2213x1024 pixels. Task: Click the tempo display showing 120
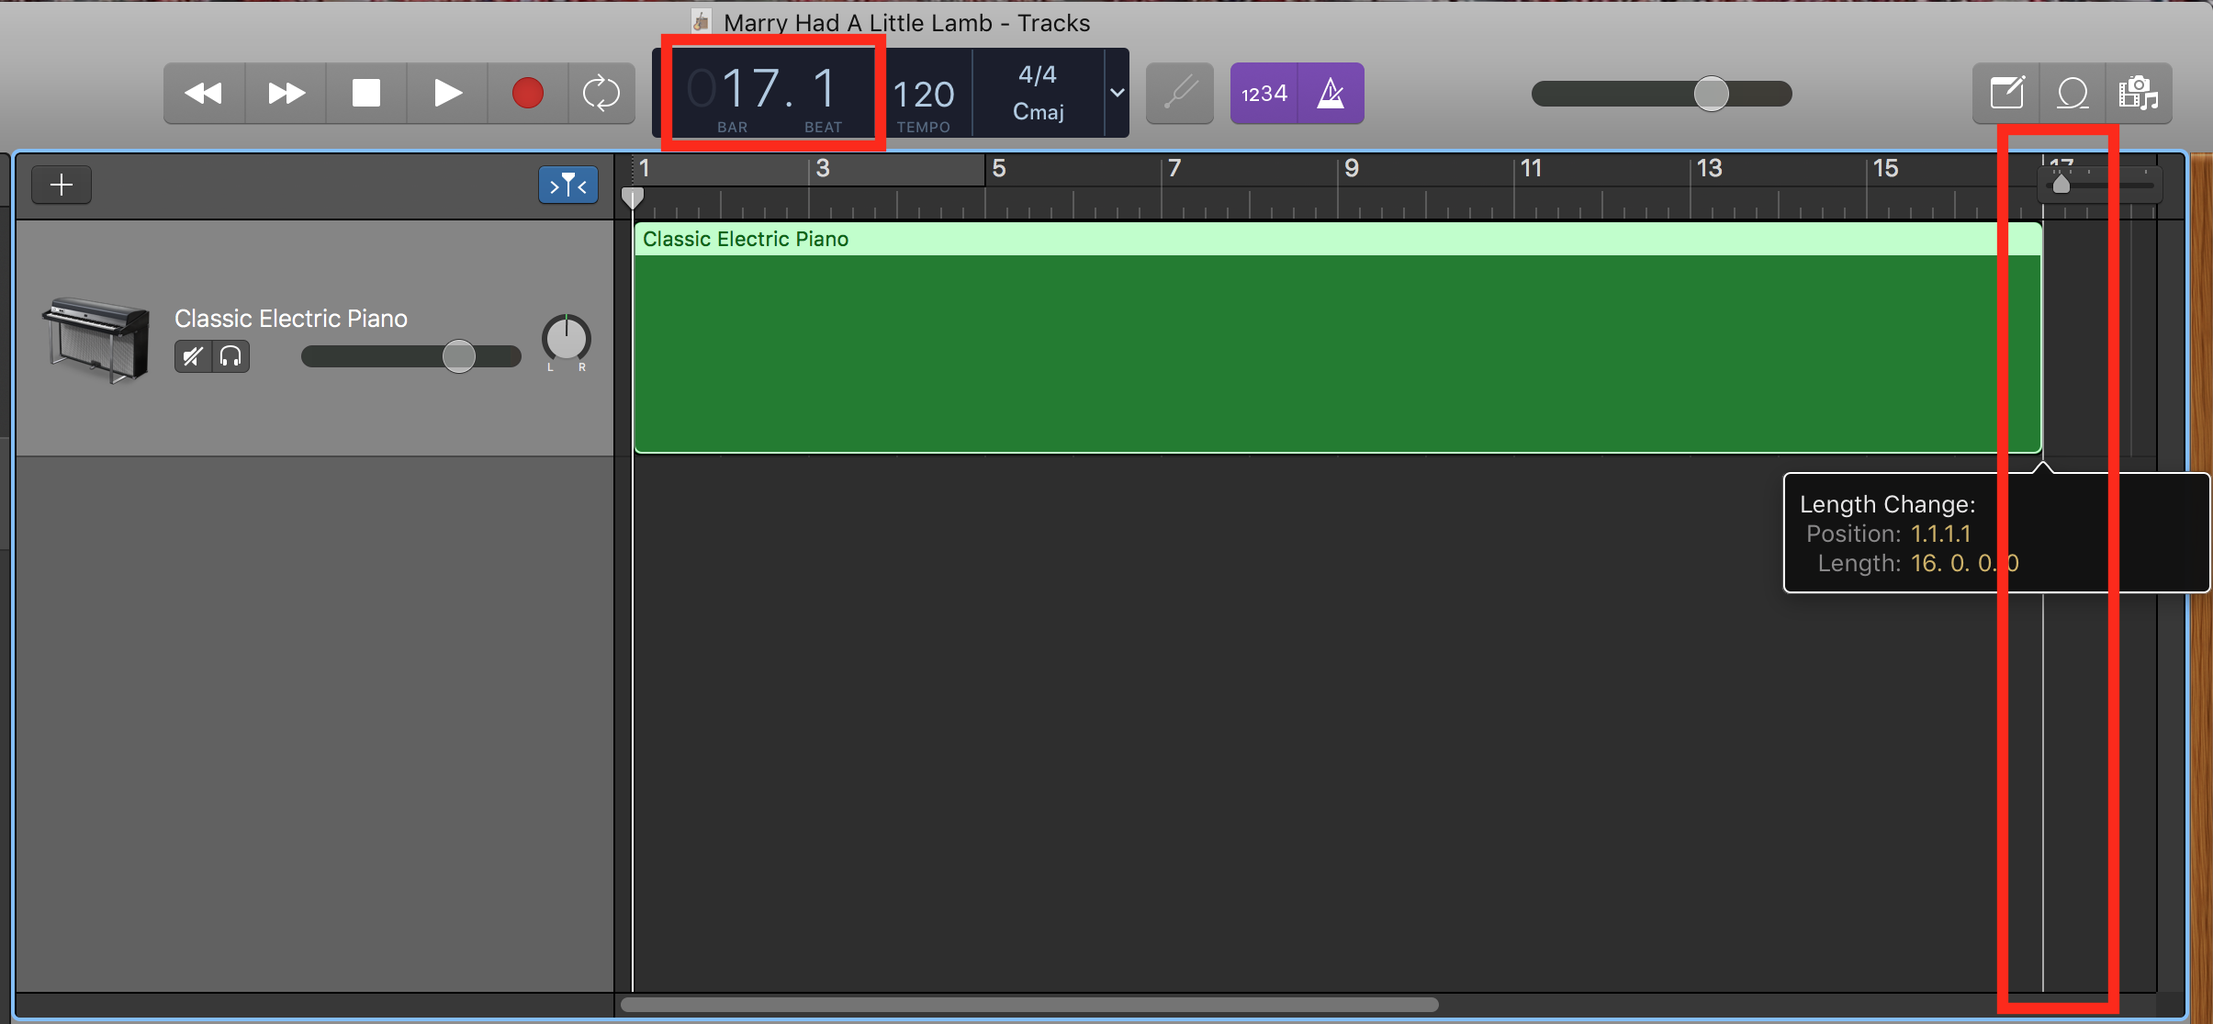[922, 93]
